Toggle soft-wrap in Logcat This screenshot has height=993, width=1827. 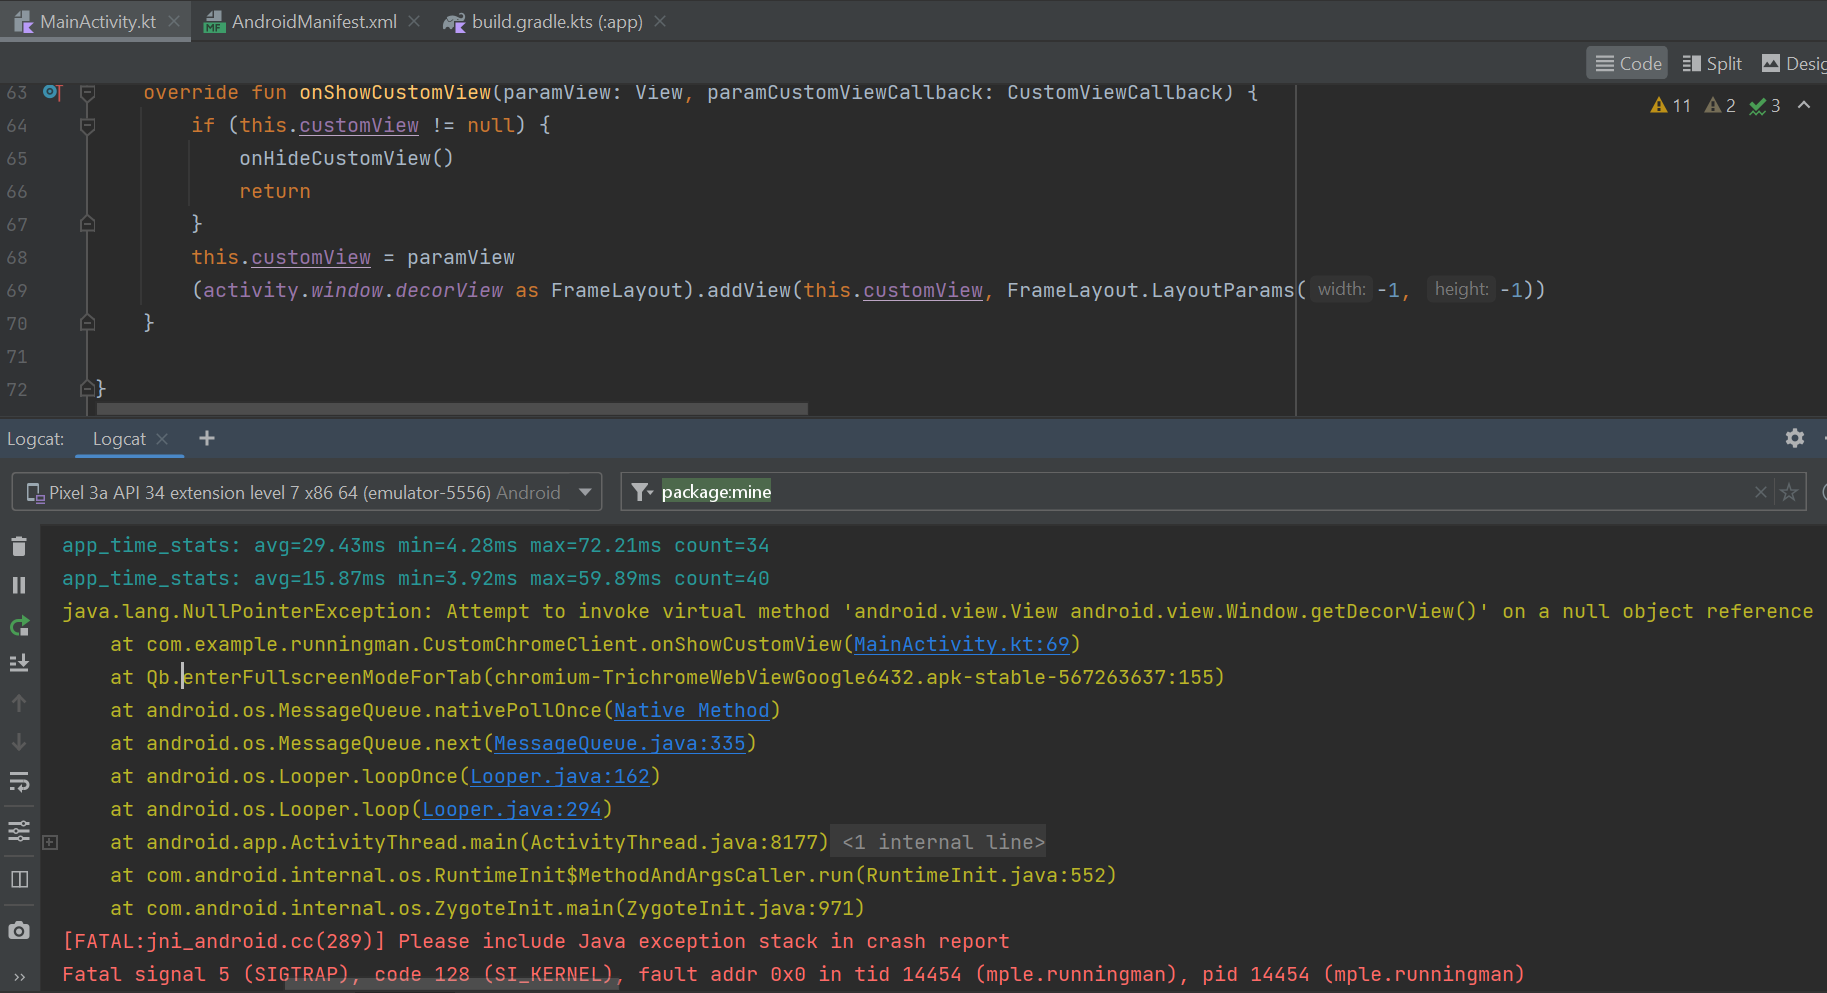[19, 782]
